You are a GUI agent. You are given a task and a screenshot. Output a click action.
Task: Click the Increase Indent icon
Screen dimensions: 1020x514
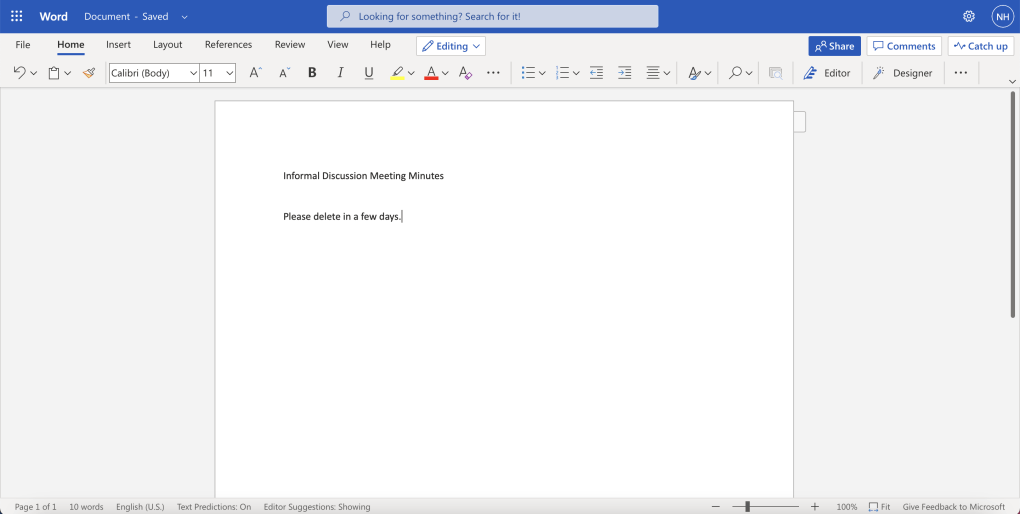tap(625, 73)
